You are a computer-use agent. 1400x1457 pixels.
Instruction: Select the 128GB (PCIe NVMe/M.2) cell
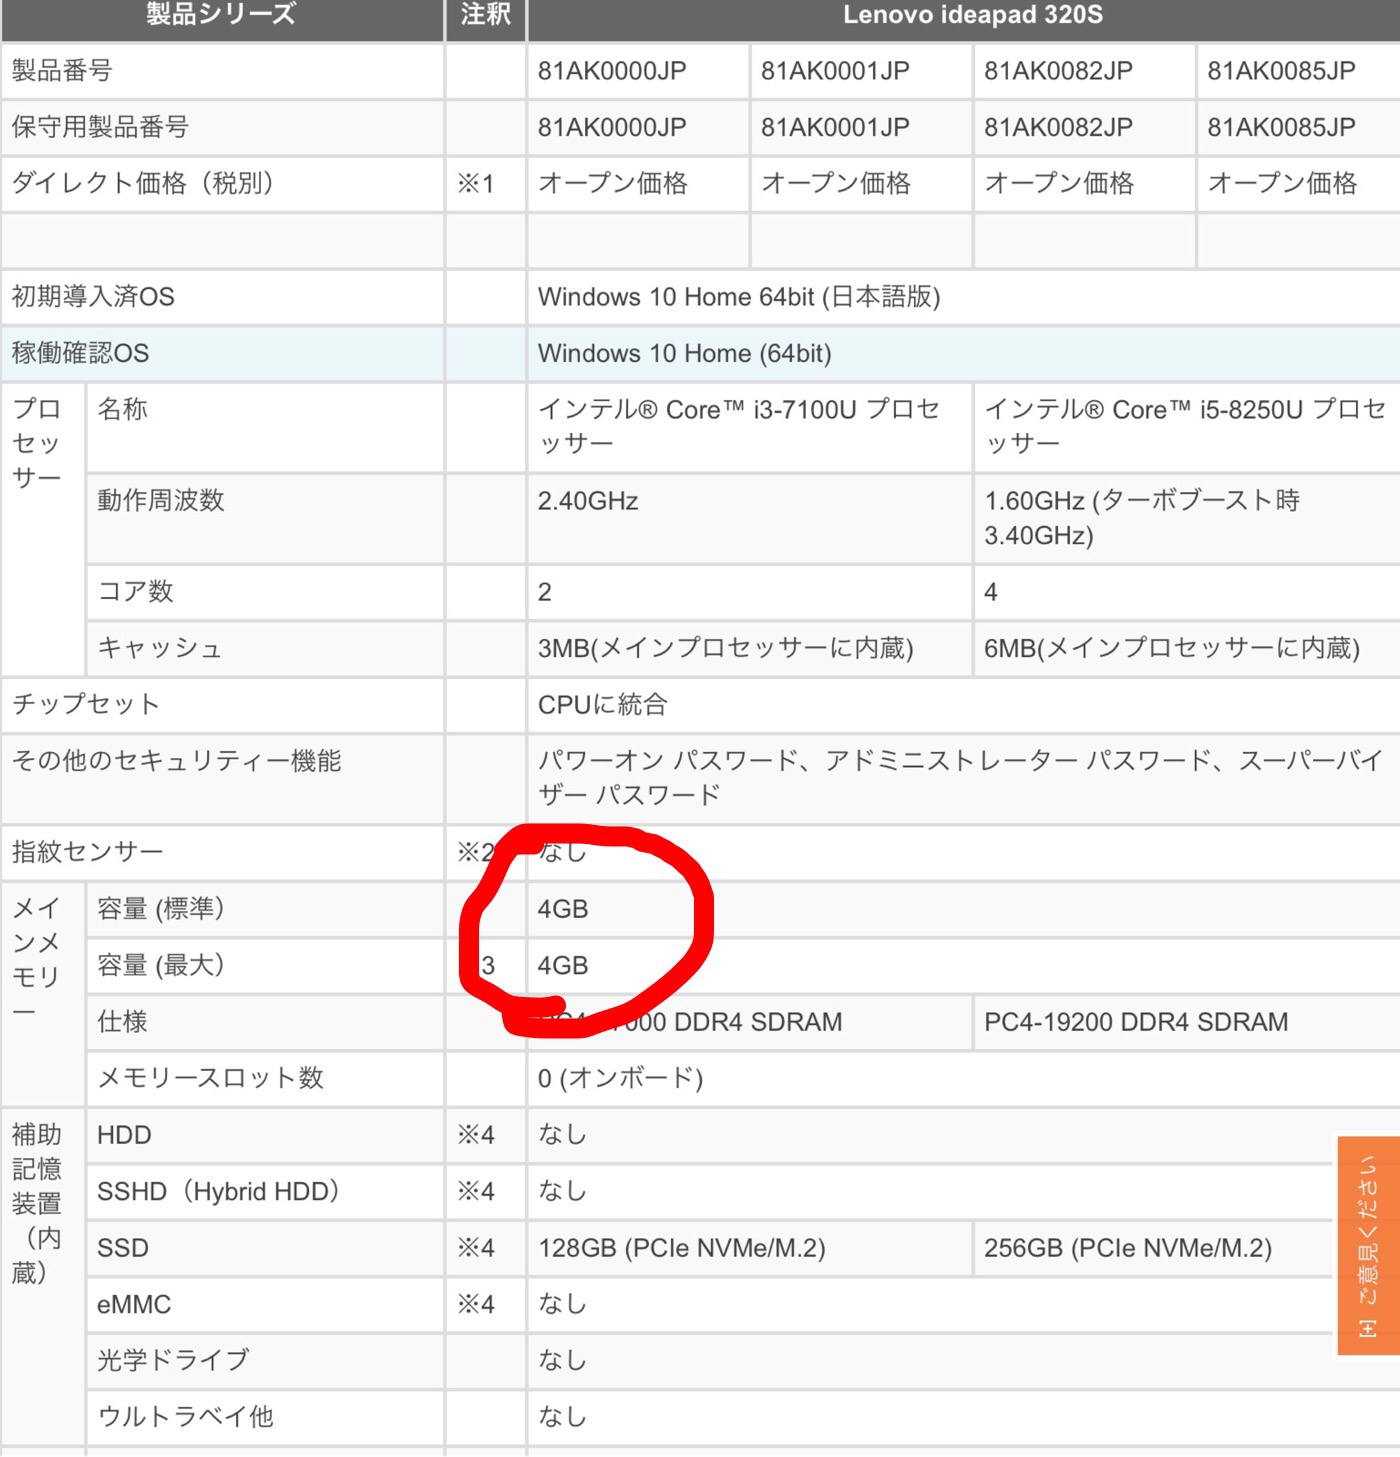point(682,1248)
